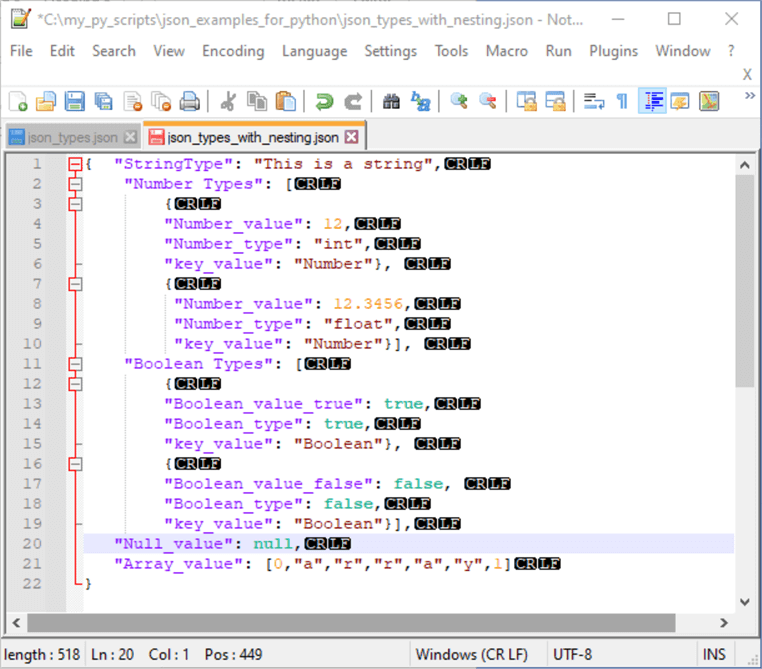The image size is (762, 669).
Task: Open Find dialog binoculars icon
Action: pos(391,102)
